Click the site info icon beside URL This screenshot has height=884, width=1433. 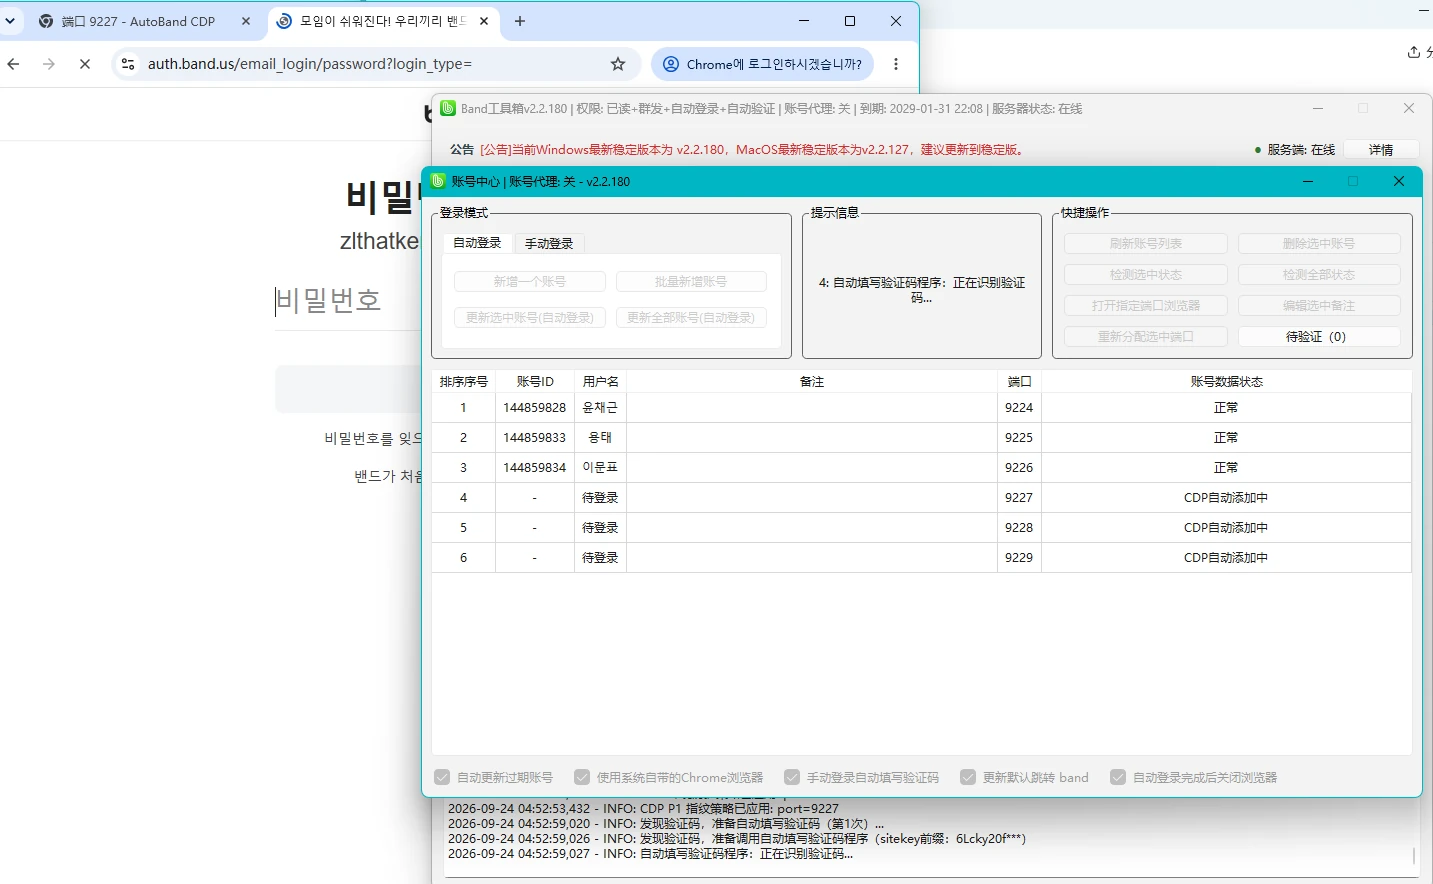point(127,64)
